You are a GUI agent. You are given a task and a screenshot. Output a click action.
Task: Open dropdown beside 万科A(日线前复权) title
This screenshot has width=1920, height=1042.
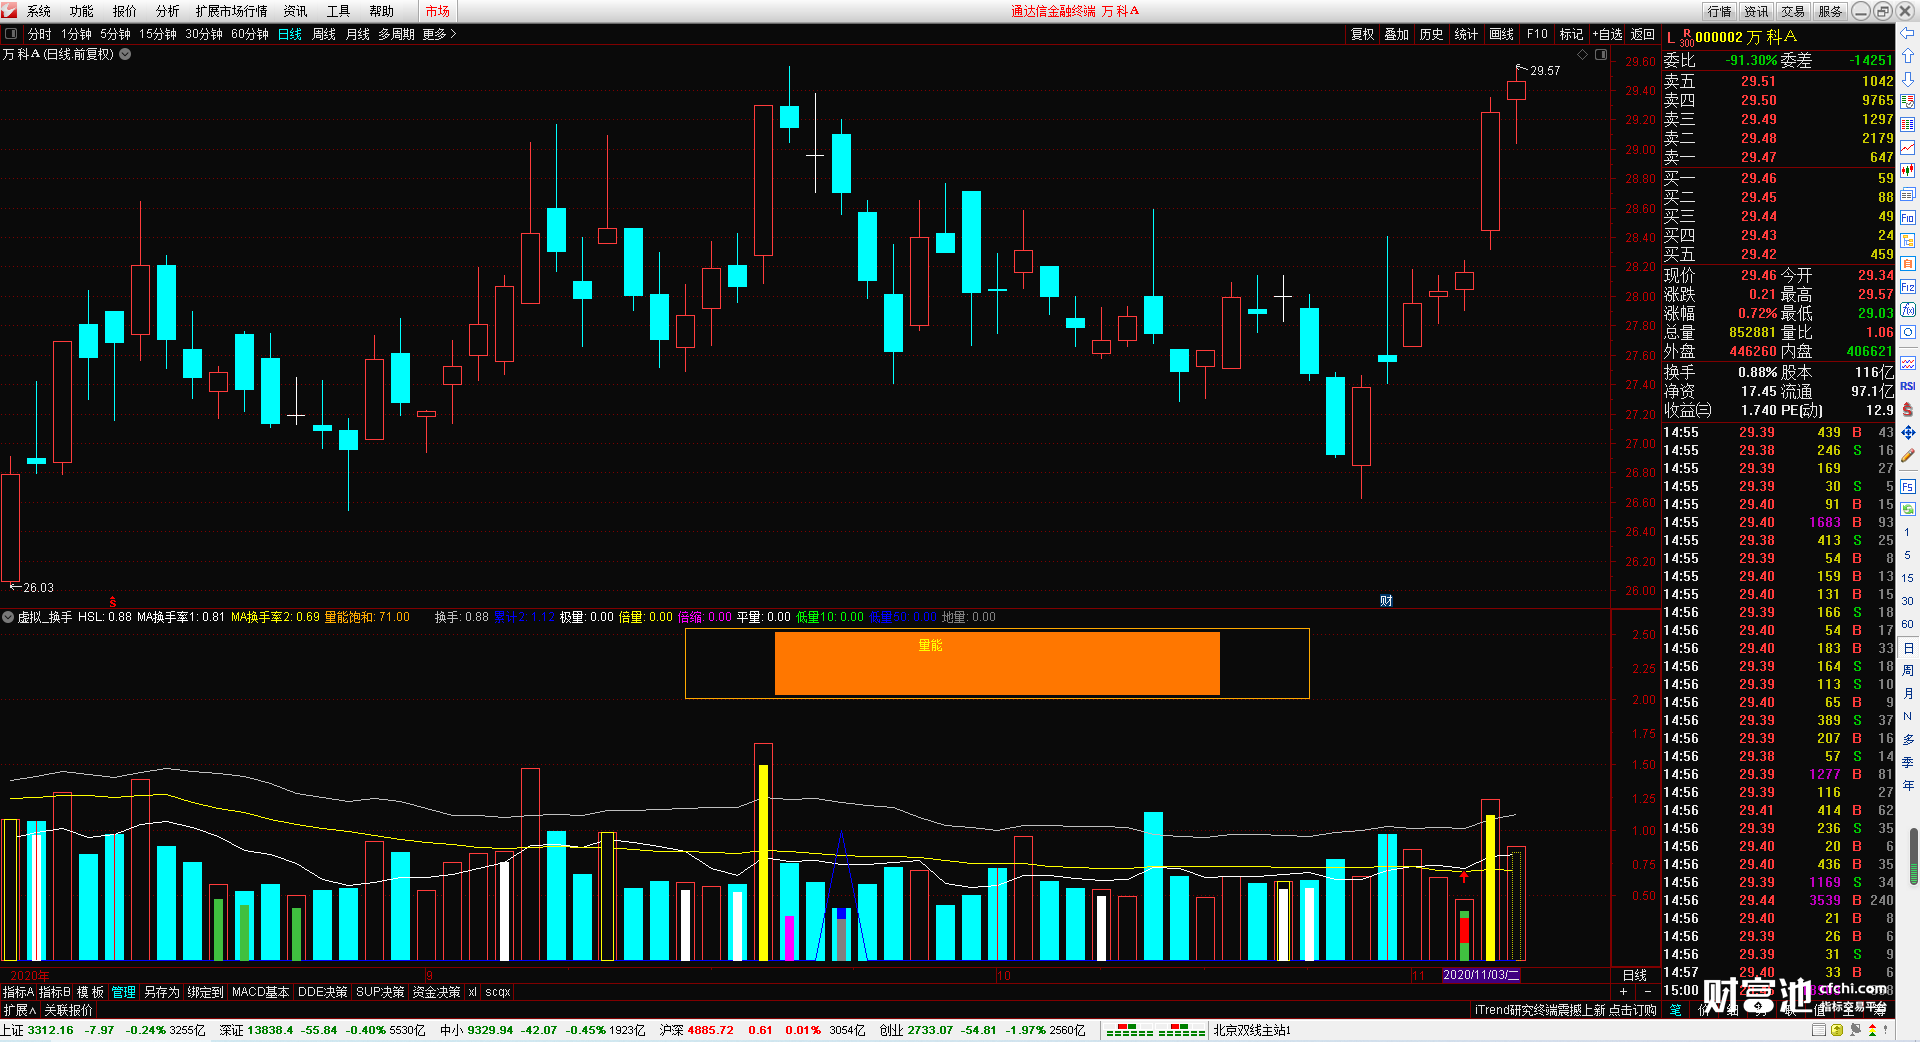click(x=125, y=54)
